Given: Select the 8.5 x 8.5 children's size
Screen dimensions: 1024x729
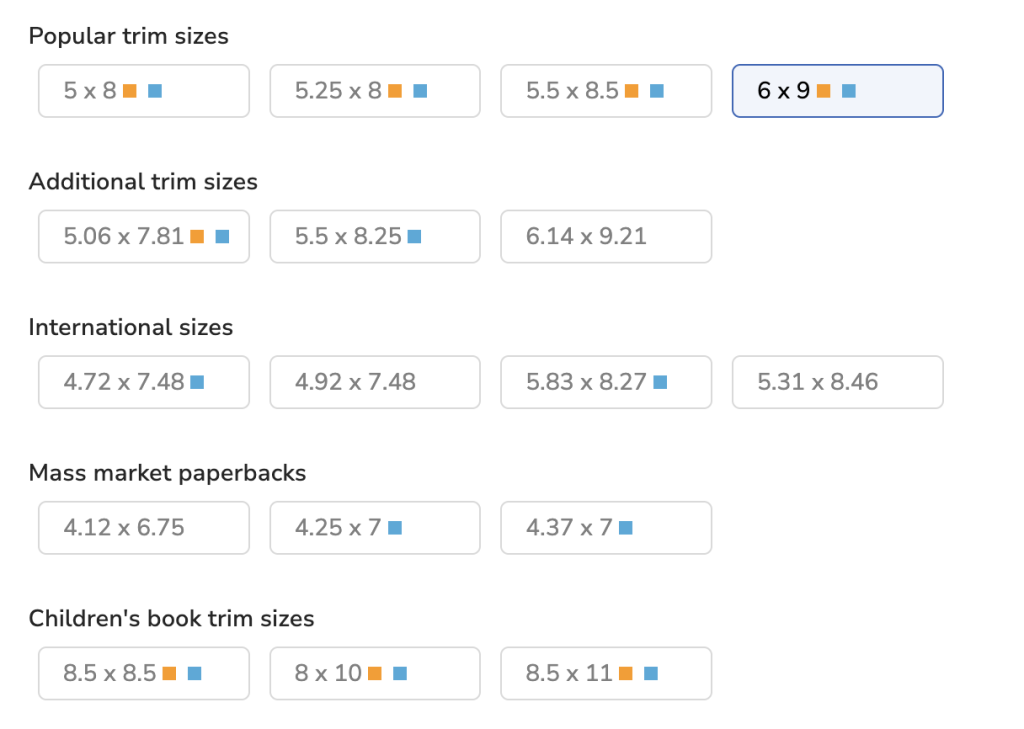Looking at the screenshot, I should [143, 674].
